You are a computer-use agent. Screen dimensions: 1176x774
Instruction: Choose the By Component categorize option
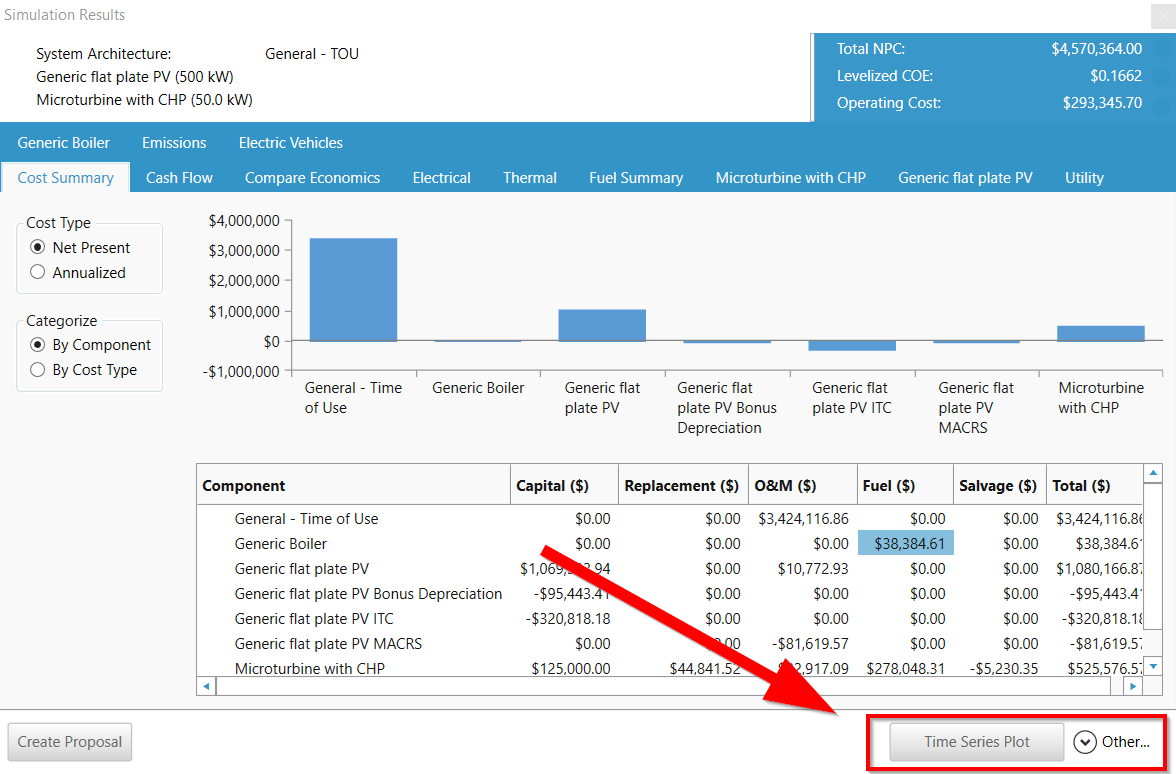coord(38,345)
